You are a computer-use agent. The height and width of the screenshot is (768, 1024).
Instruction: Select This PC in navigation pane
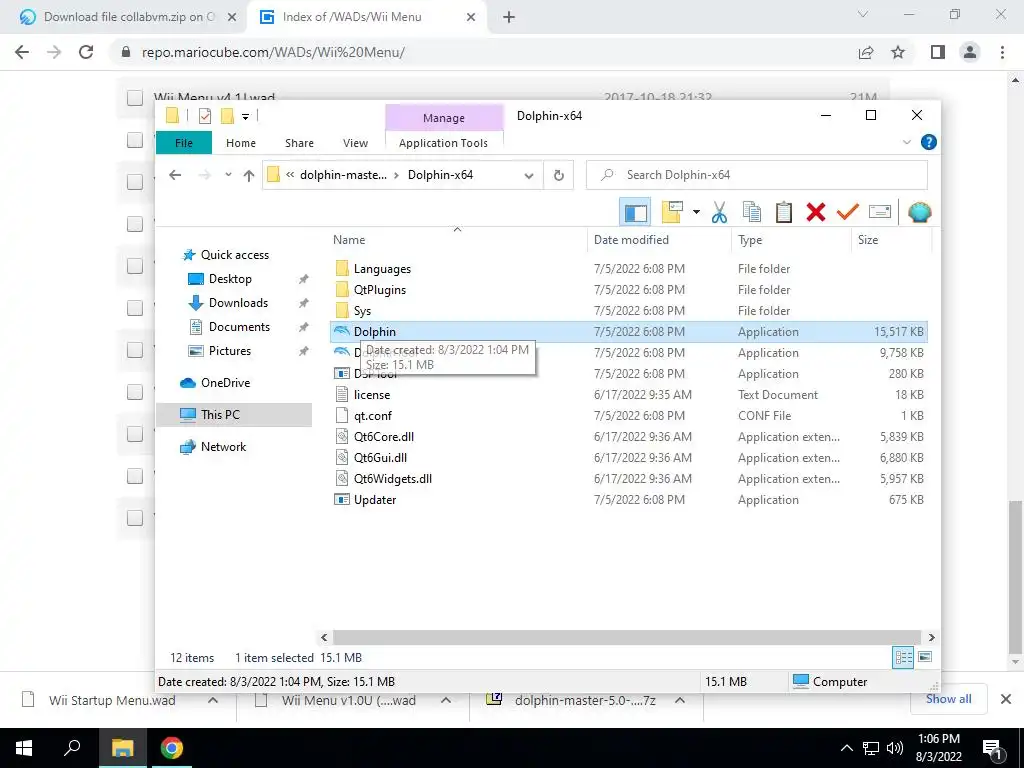click(x=220, y=415)
